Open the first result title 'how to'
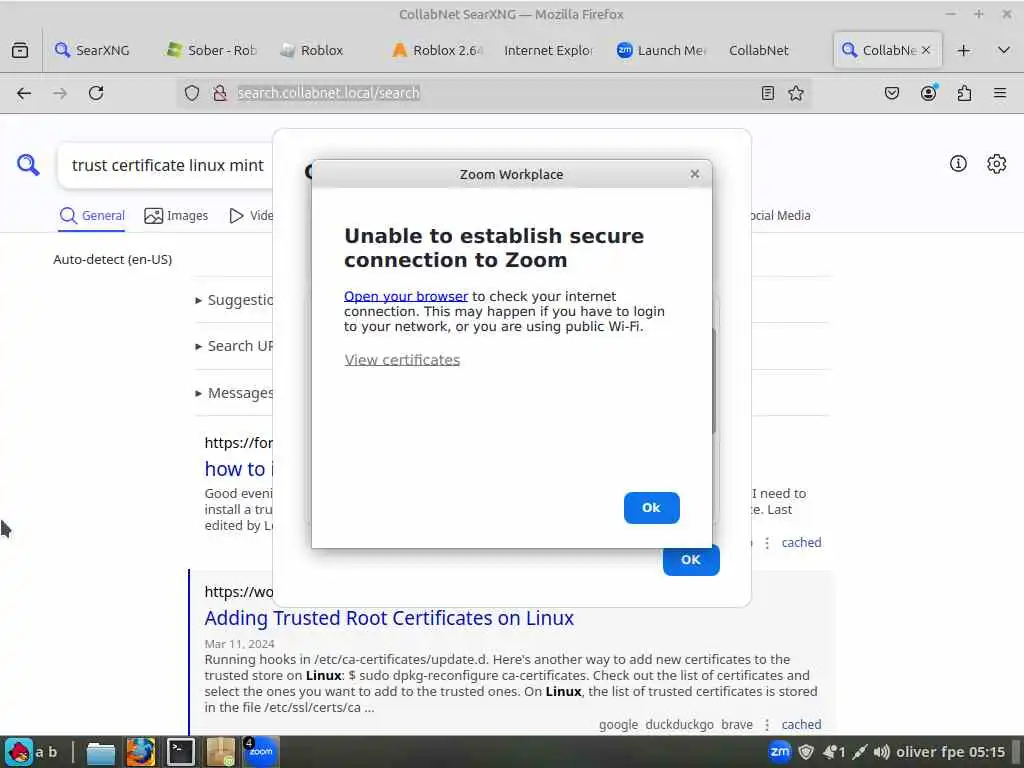This screenshot has height=768, width=1024. click(238, 469)
